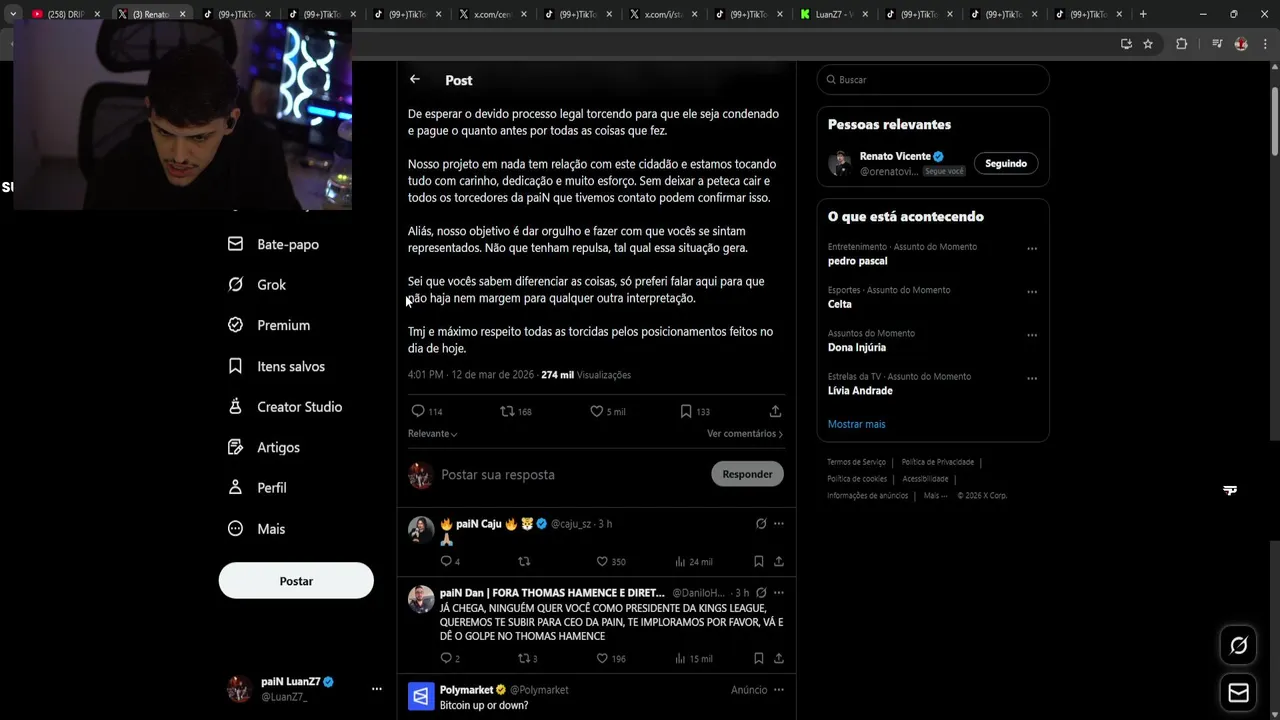1280x720 pixels.
Task: Open more options on paiN Caju reply
Action: coord(779,524)
